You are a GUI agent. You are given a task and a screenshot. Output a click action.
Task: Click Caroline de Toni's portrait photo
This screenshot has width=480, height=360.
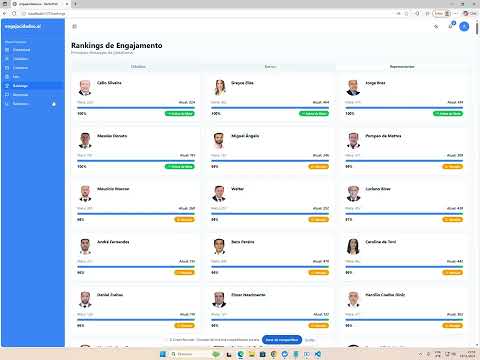coord(353,246)
